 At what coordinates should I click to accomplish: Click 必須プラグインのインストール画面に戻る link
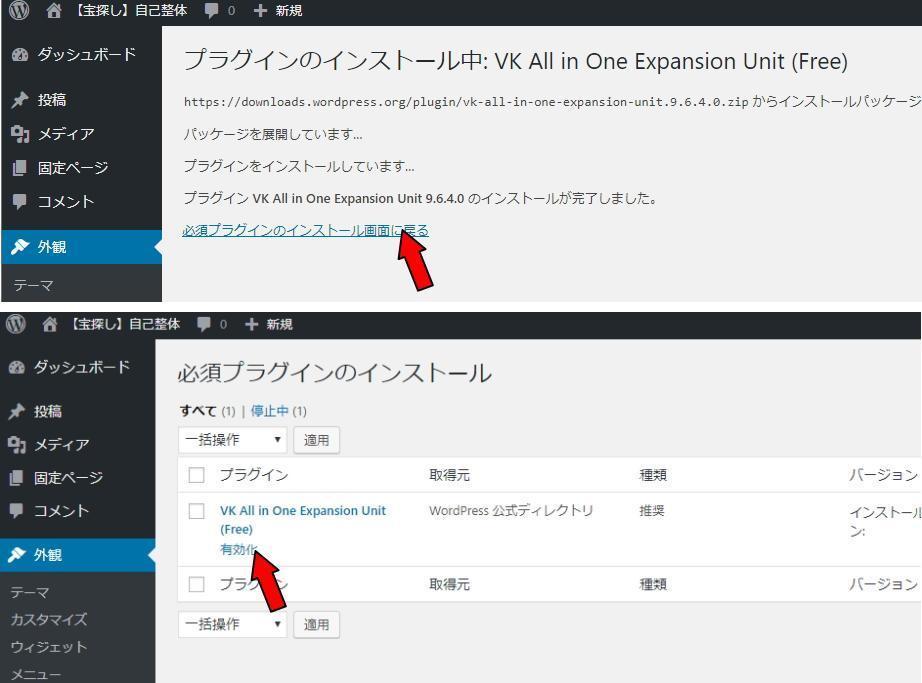305,230
